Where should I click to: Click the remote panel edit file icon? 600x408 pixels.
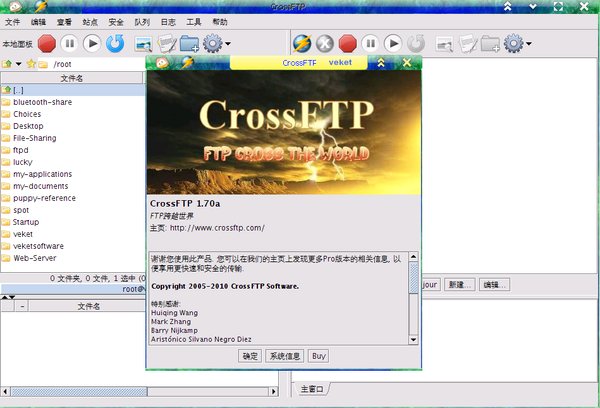[x=468, y=44]
